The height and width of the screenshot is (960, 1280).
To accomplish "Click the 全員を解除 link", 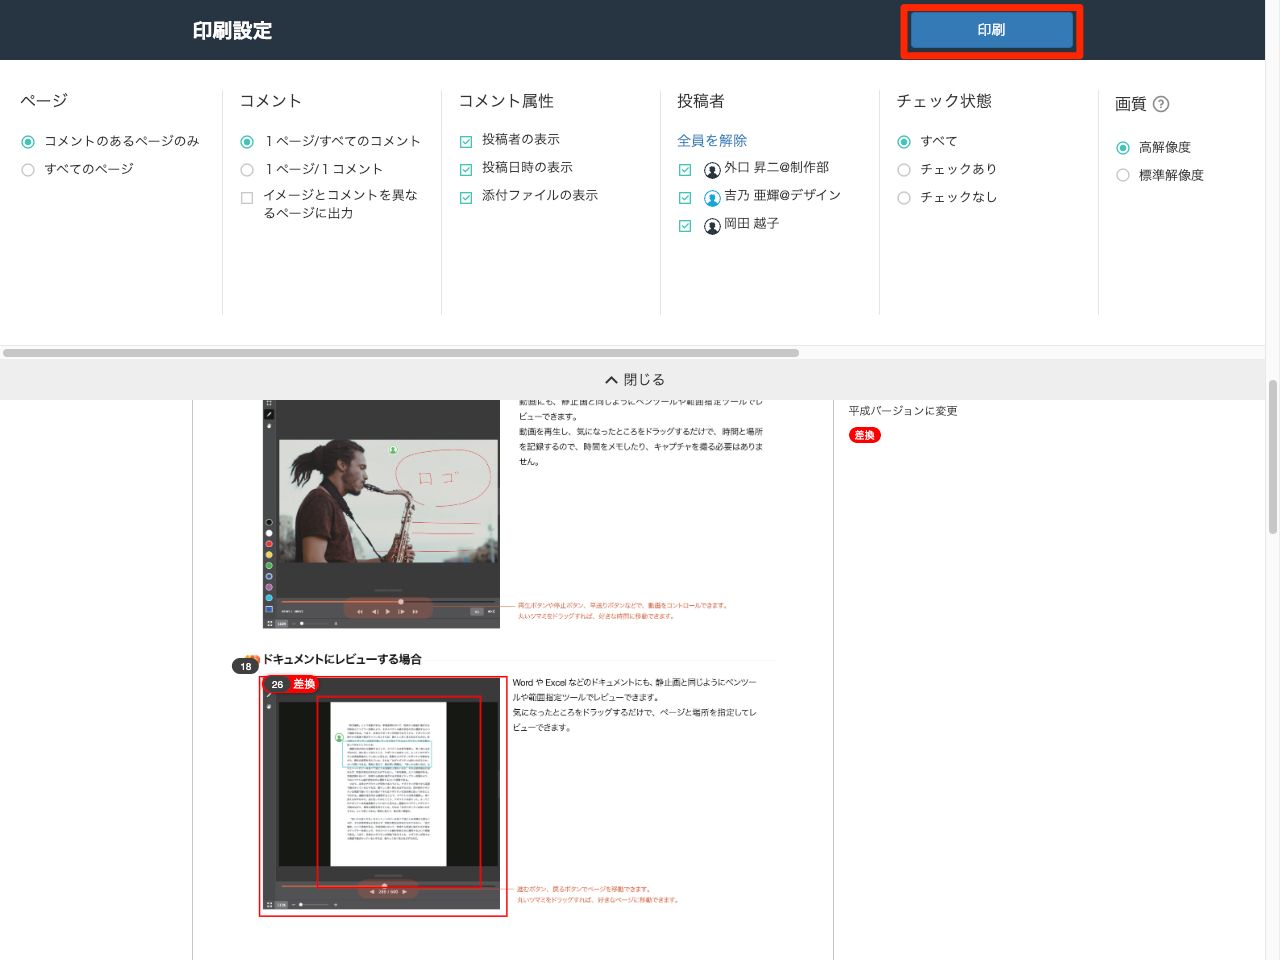I will 711,141.
